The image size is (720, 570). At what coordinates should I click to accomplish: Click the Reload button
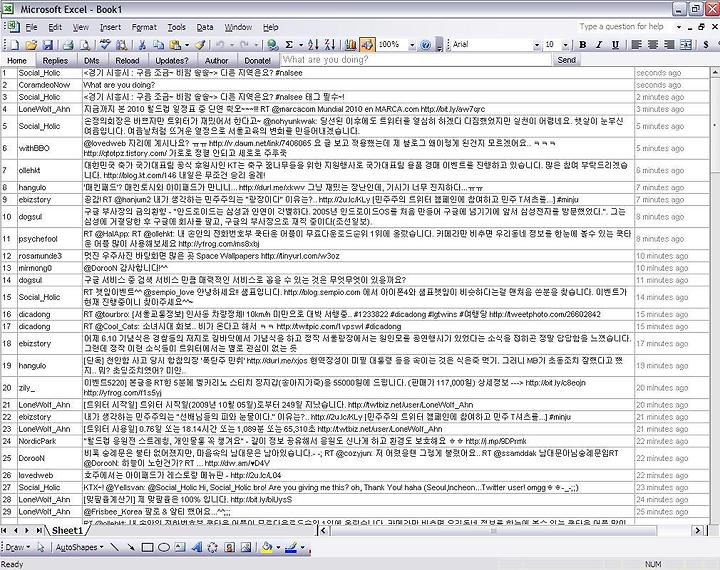127,60
